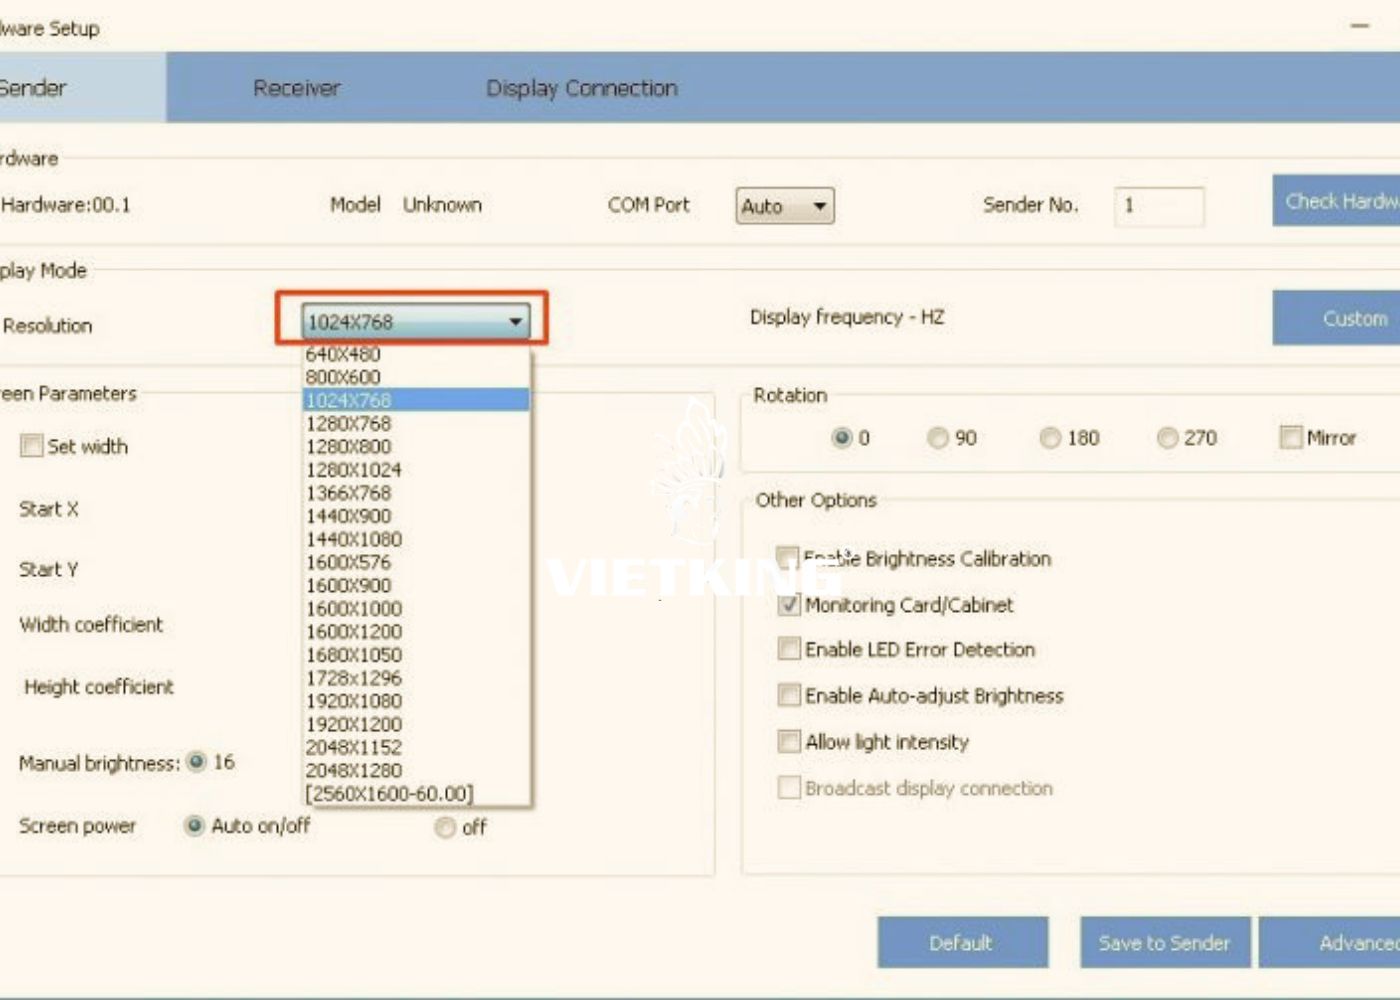Click the Sender No. input field
Image resolution: width=1400 pixels, height=1000 pixels.
pos(1160,206)
